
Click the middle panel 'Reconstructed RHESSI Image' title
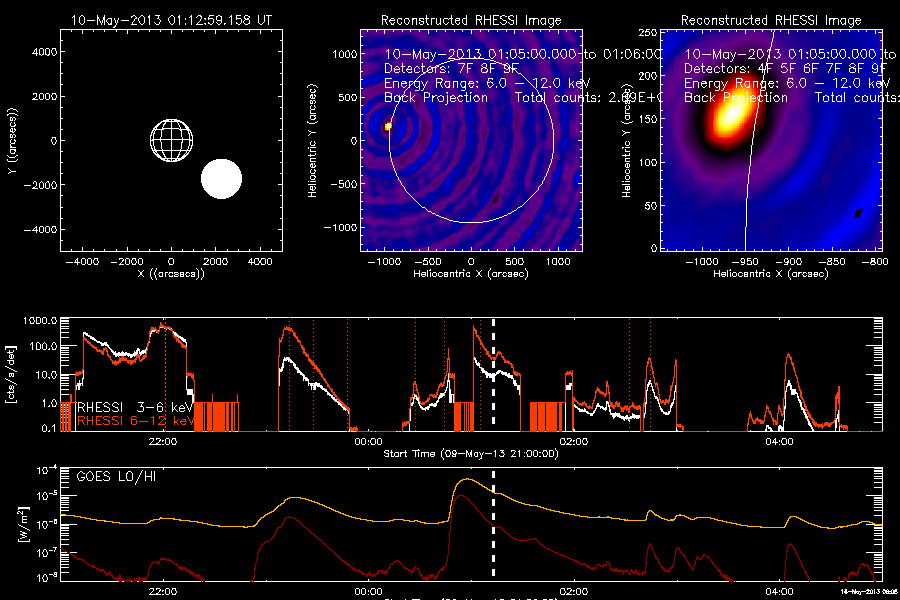471,21
